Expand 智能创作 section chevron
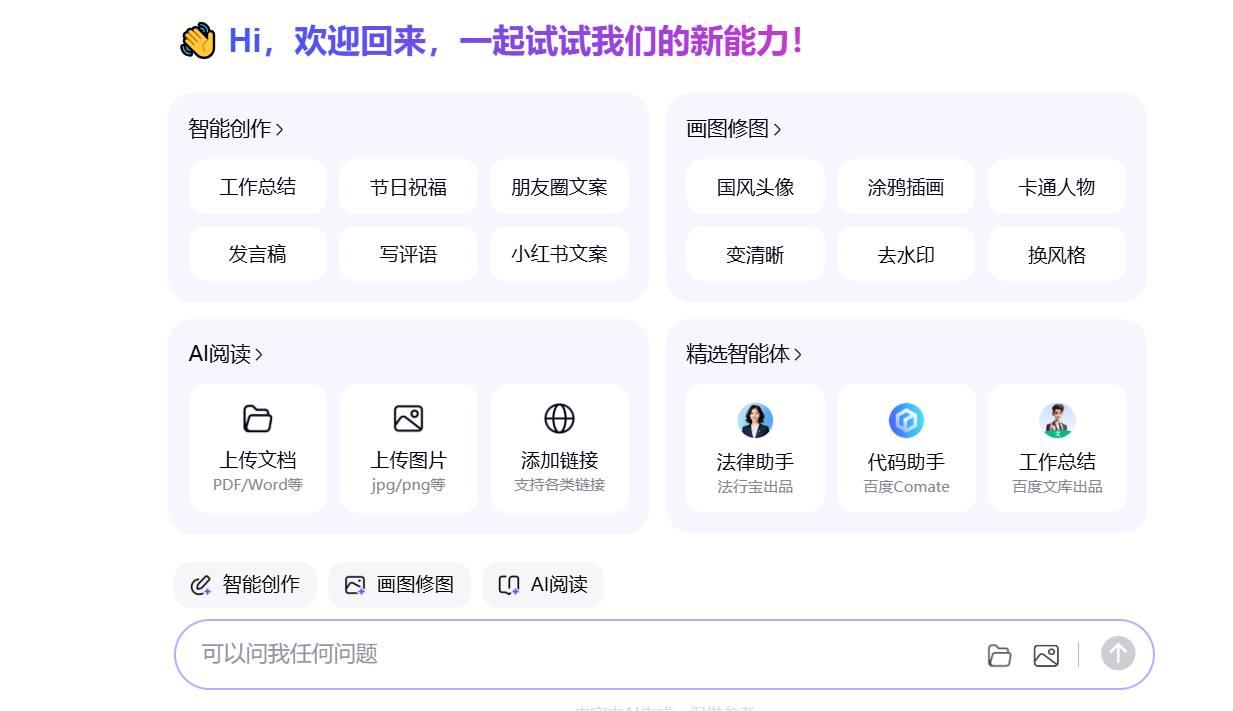1233x711 pixels. [x=279, y=129]
